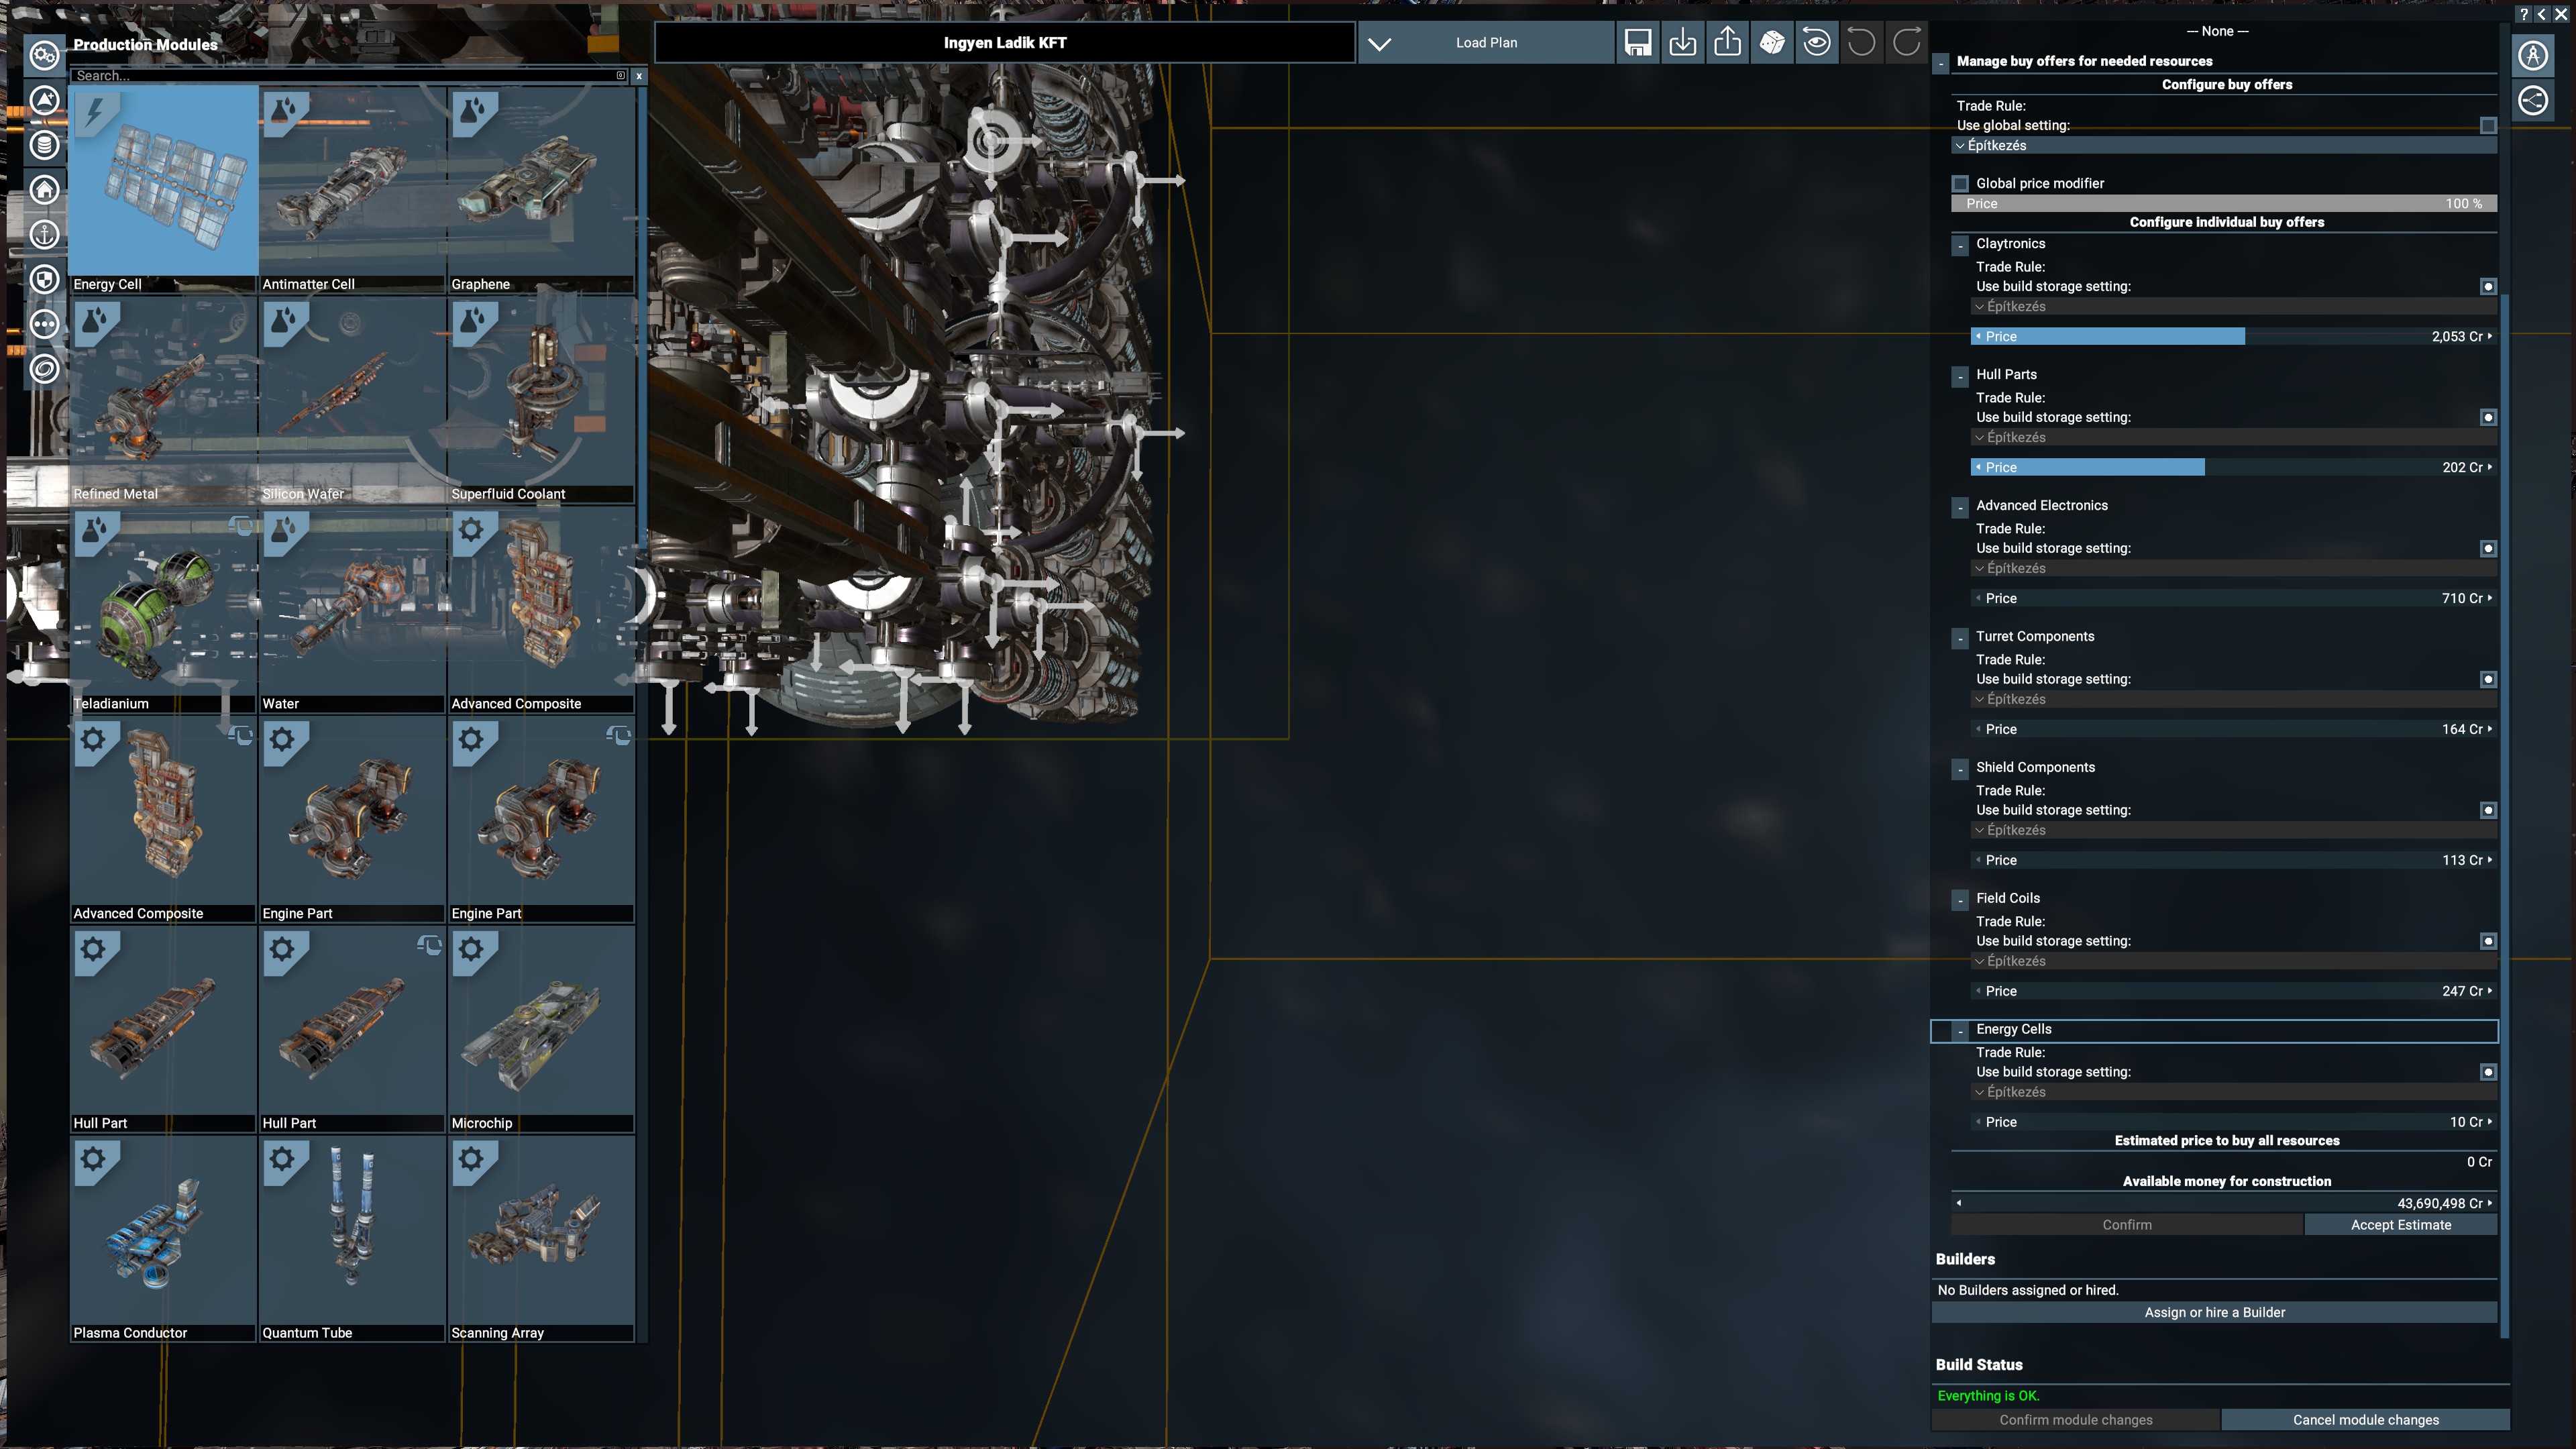Screen dimensions: 2576x1449
Task: Toggle Field Coils Use build storage setting checkbox
Action: [2488, 942]
